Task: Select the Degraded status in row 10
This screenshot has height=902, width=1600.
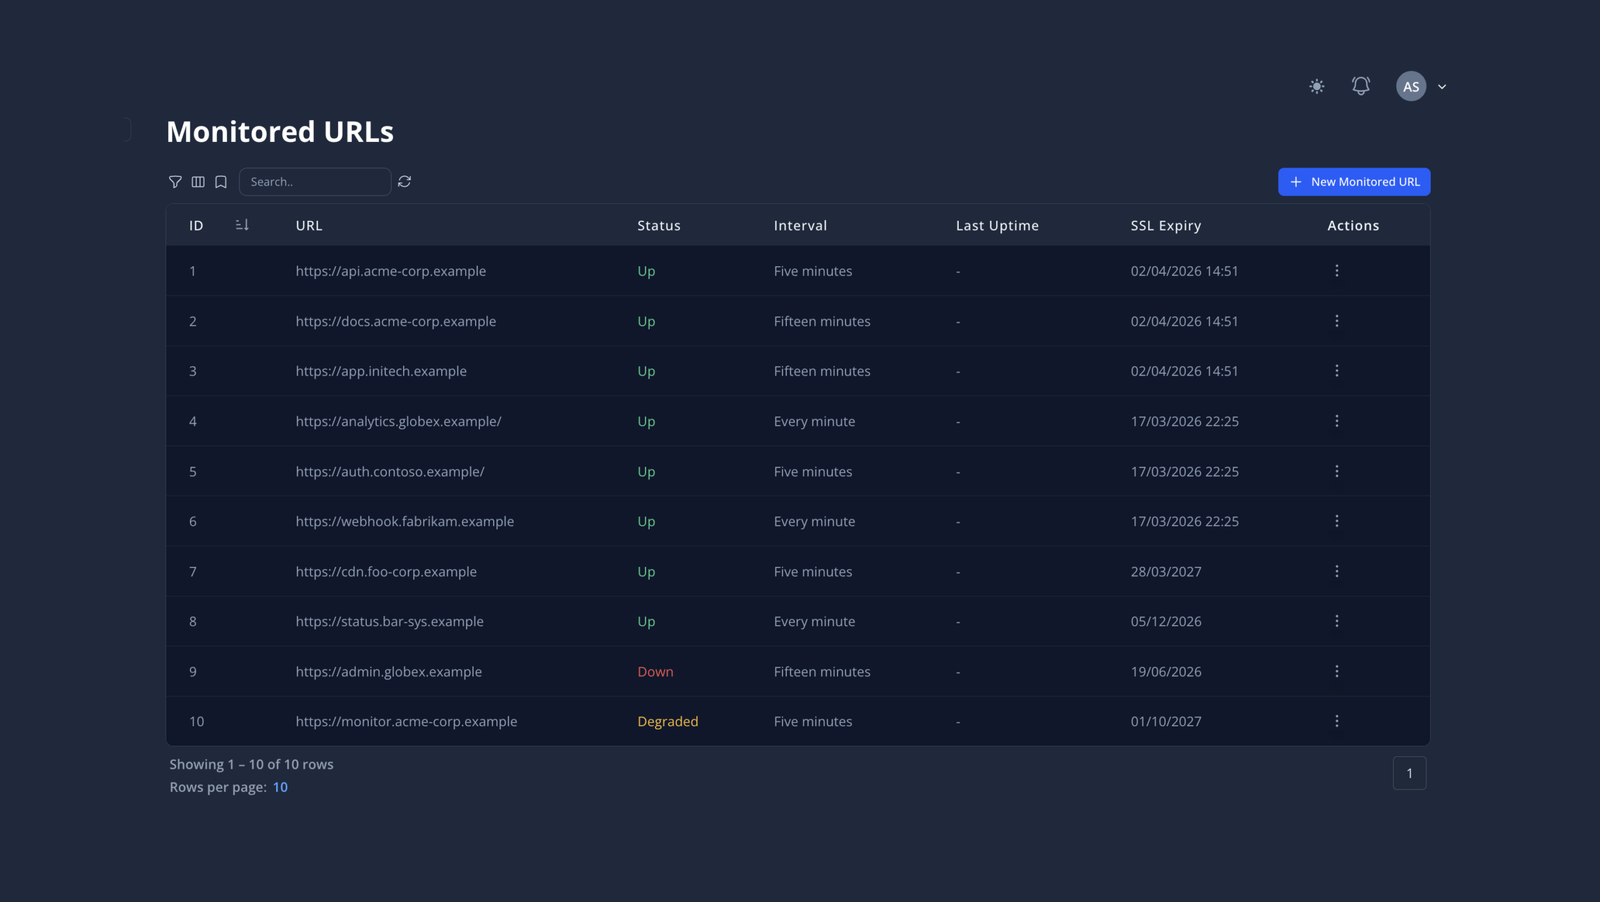Action: 668,722
